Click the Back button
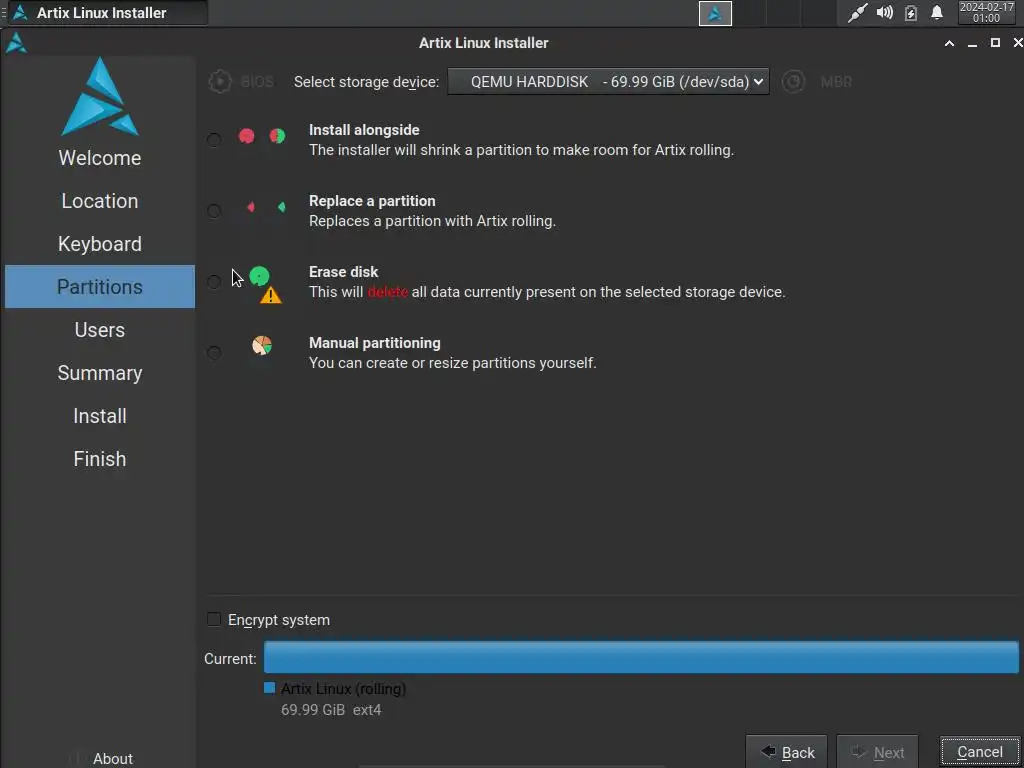1024x768 pixels. [x=786, y=752]
